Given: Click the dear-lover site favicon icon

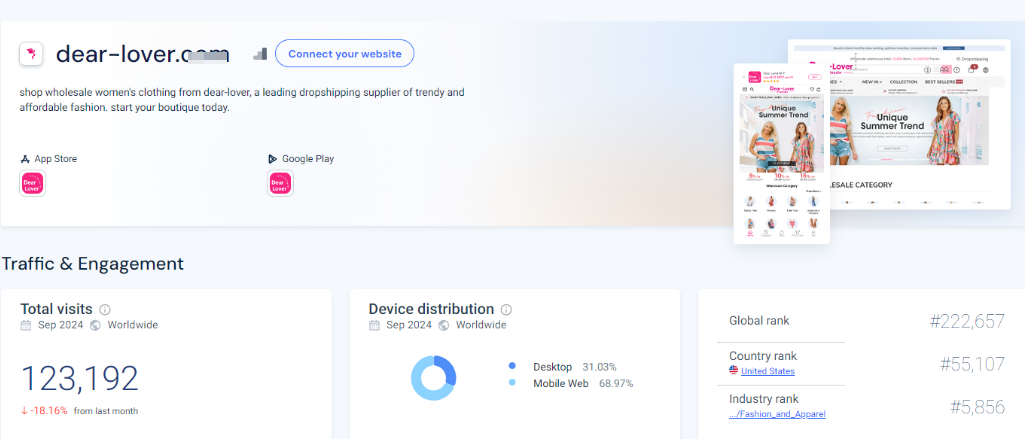Looking at the screenshot, I should pyautogui.click(x=32, y=53).
